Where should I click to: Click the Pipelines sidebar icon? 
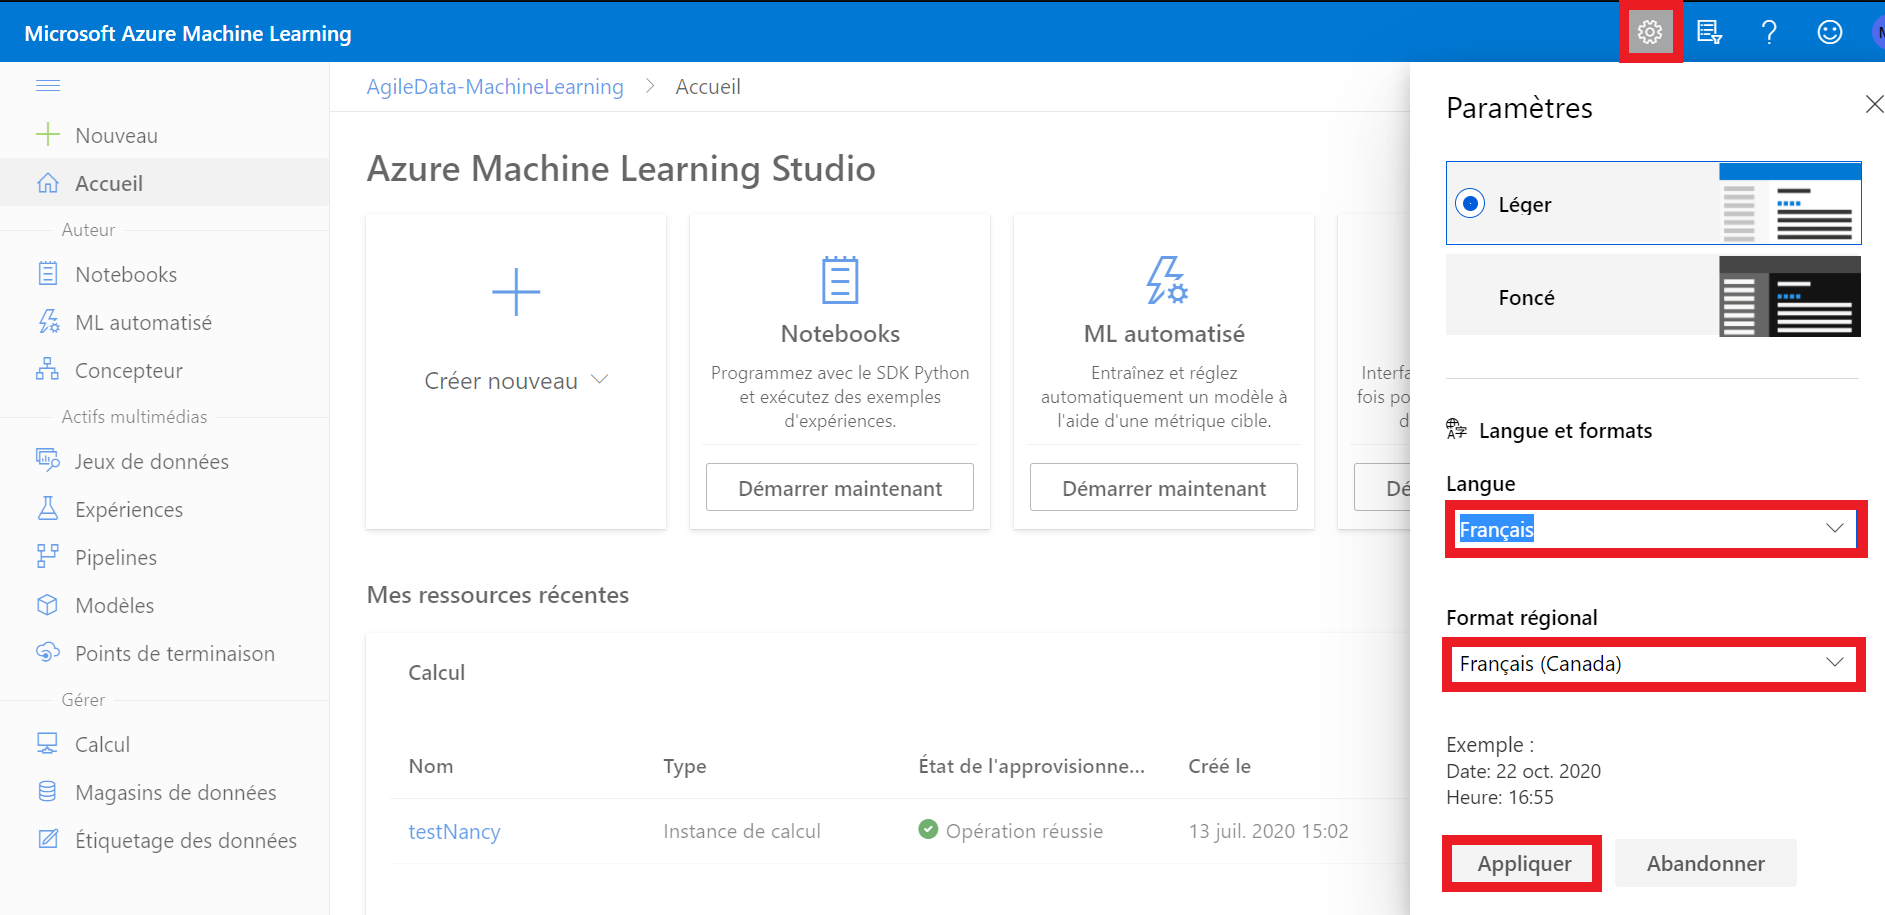click(48, 556)
